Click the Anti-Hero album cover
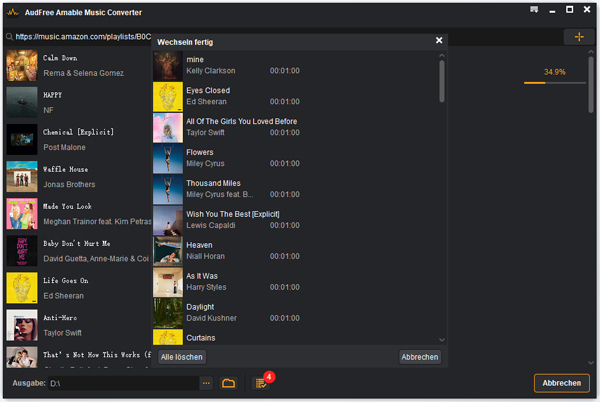 click(x=22, y=325)
